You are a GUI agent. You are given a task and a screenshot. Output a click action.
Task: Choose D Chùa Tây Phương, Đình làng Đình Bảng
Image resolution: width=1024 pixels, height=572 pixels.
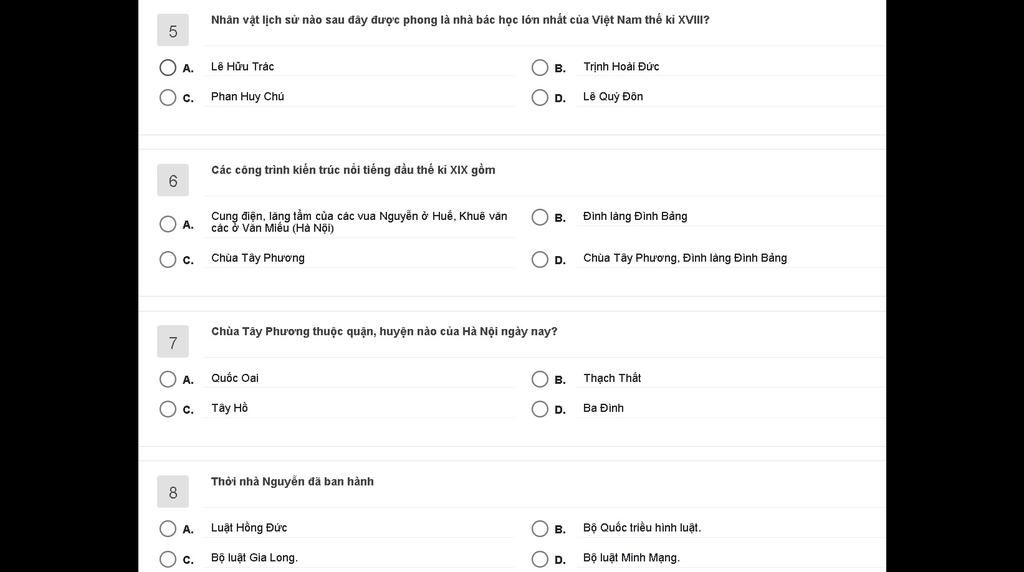click(x=540, y=259)
